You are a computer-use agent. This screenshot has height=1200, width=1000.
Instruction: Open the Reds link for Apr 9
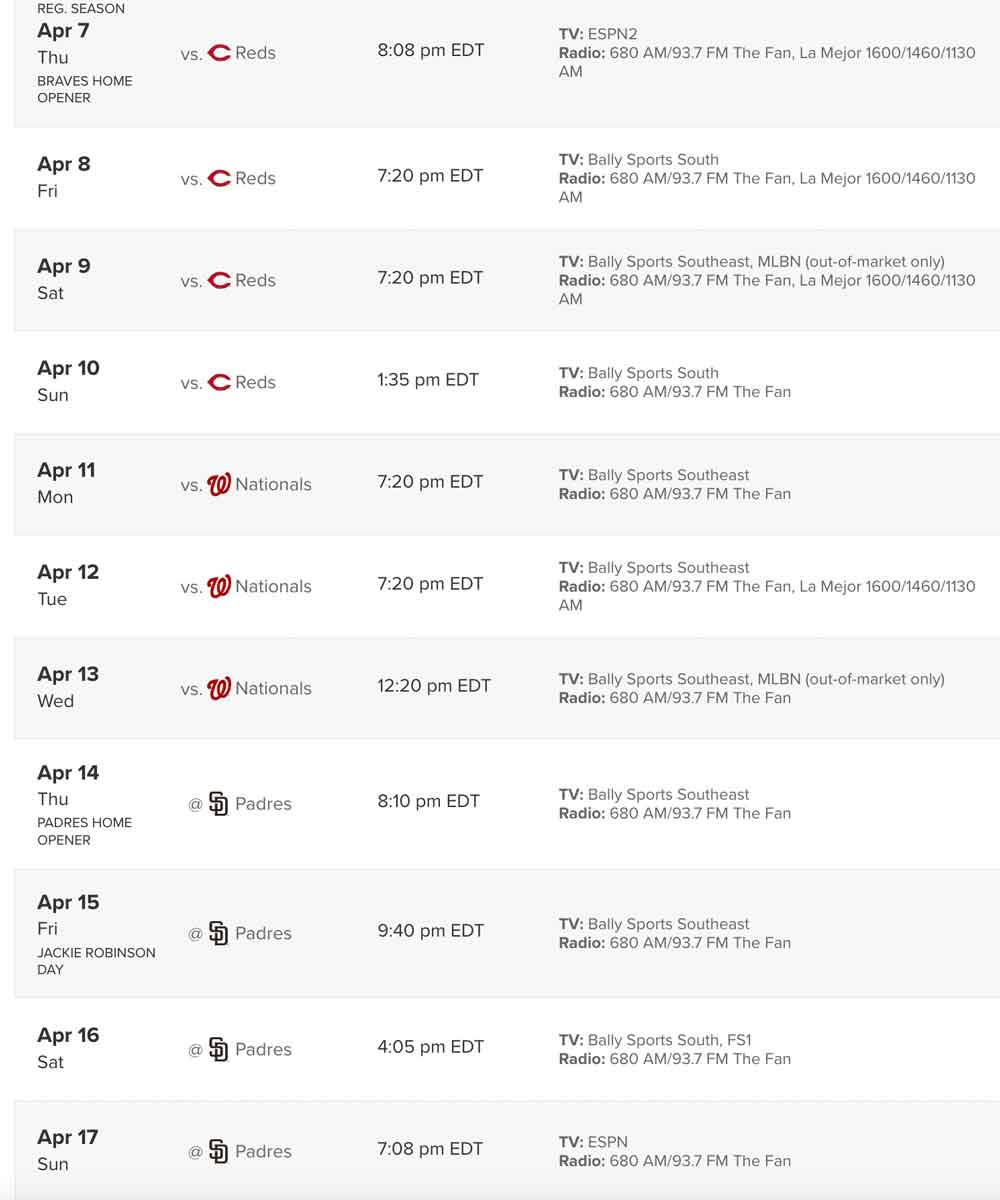255,281
